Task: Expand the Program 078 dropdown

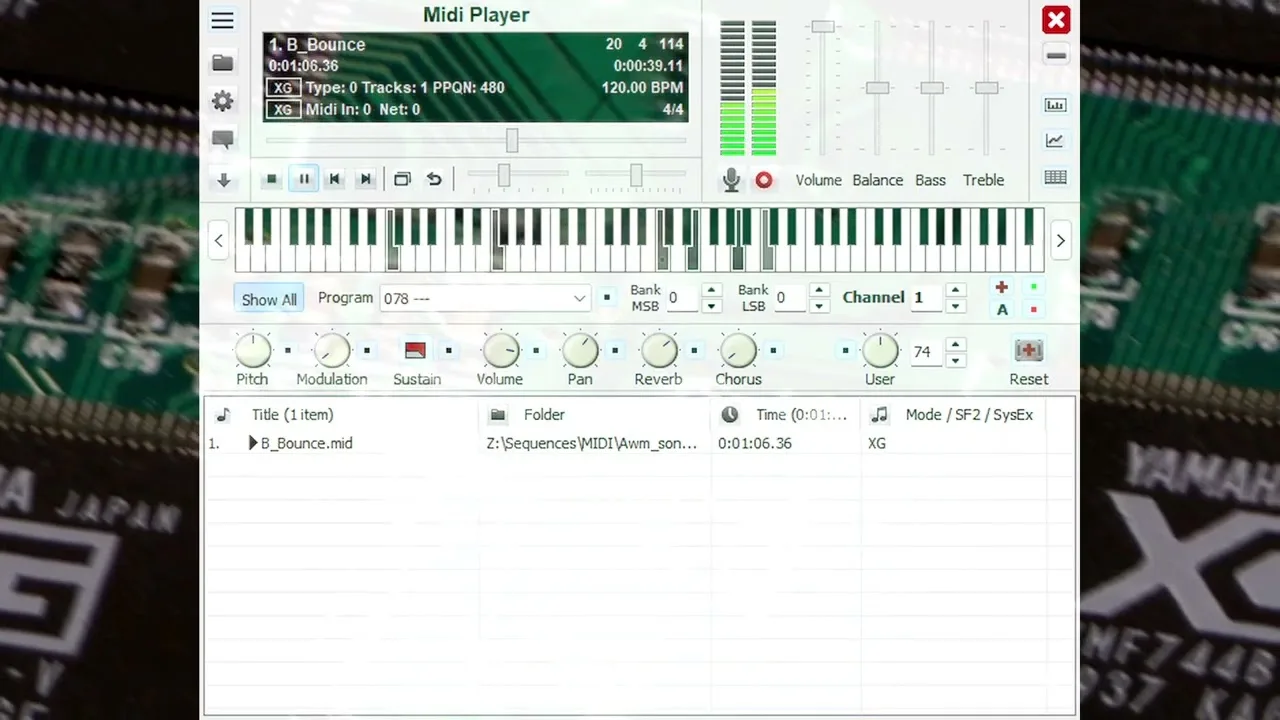Action: 579,298
